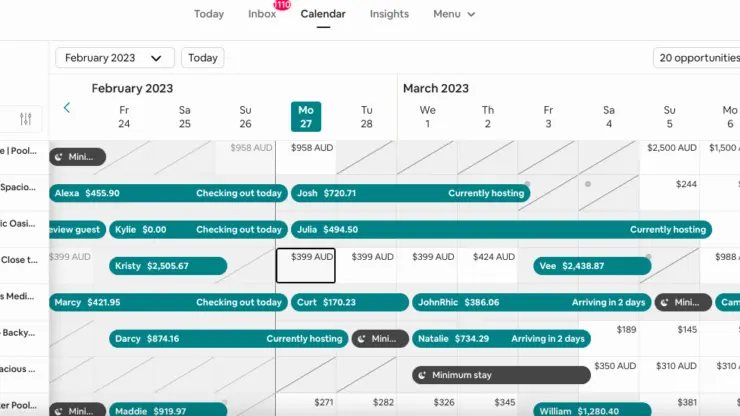The width and height of the screenshot is (740, 416).
Task: Select the Minimum stay block on March 1
Action: tap(501, 375)
